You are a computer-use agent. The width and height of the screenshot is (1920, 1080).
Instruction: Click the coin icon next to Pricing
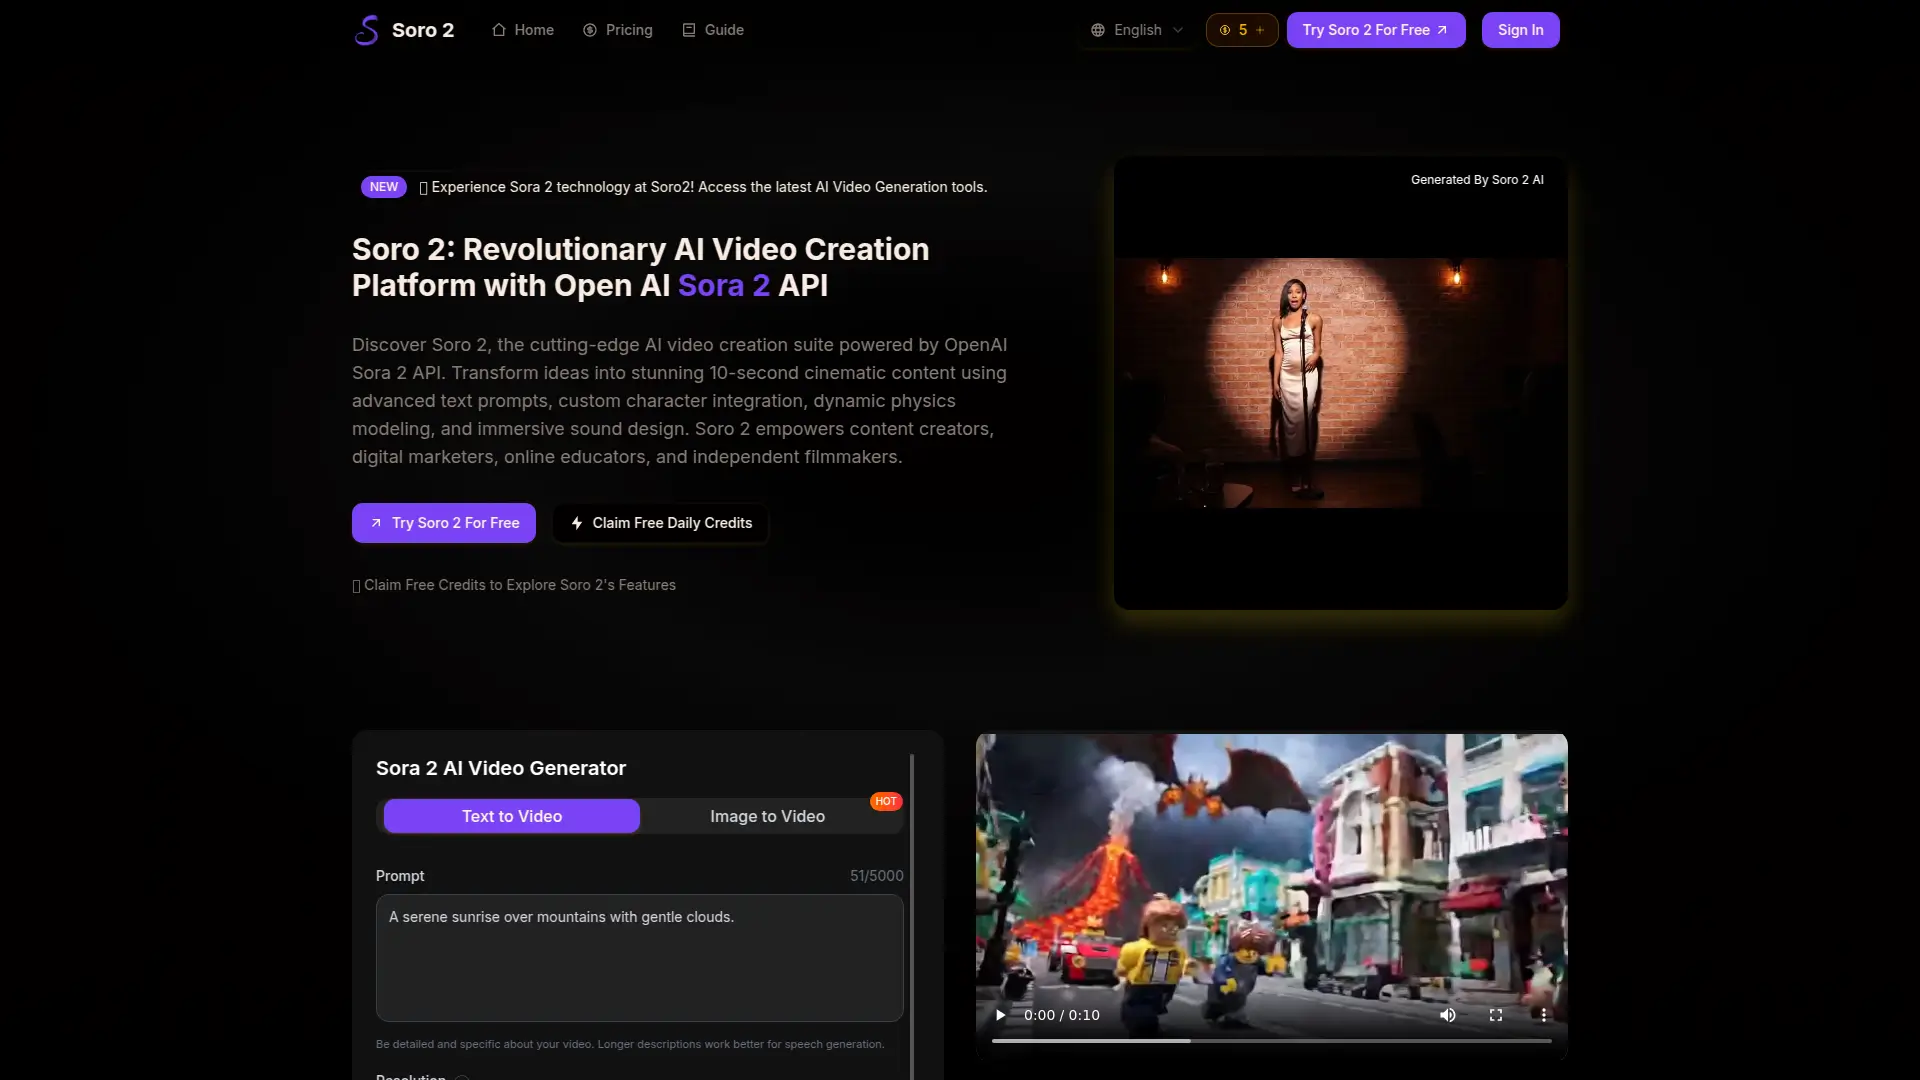click(589, 30)
